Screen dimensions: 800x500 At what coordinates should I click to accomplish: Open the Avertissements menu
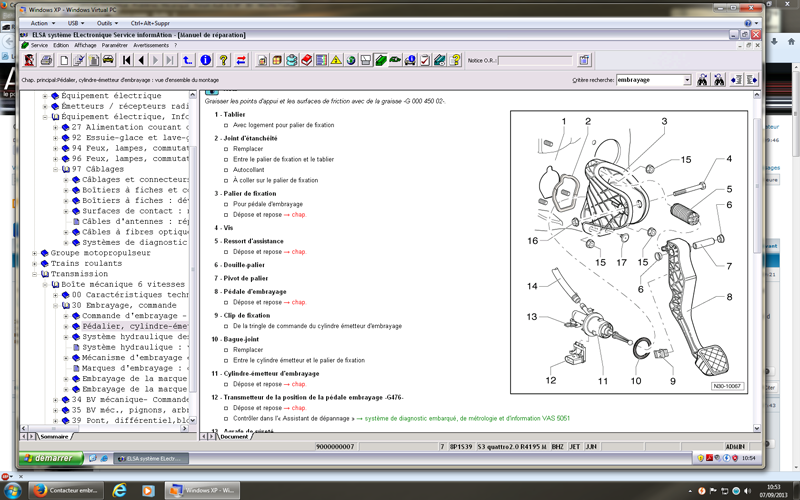click(151, 45)
